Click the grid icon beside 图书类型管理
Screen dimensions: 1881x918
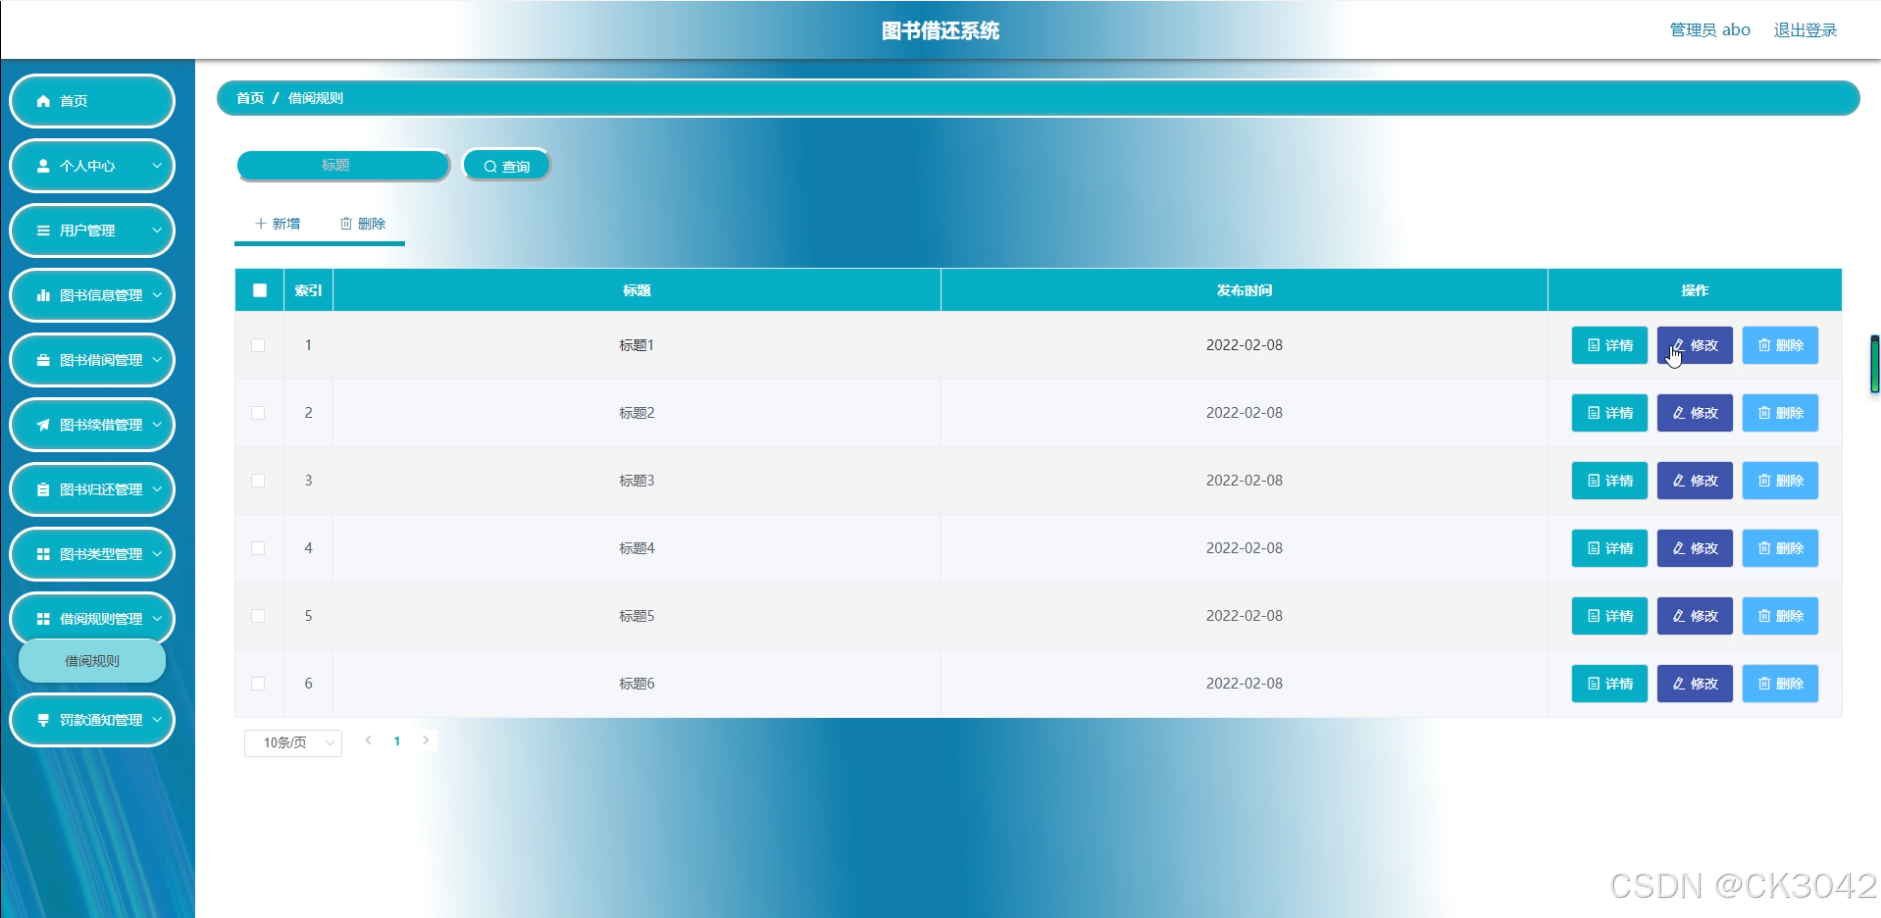click(x=43, y=554)
